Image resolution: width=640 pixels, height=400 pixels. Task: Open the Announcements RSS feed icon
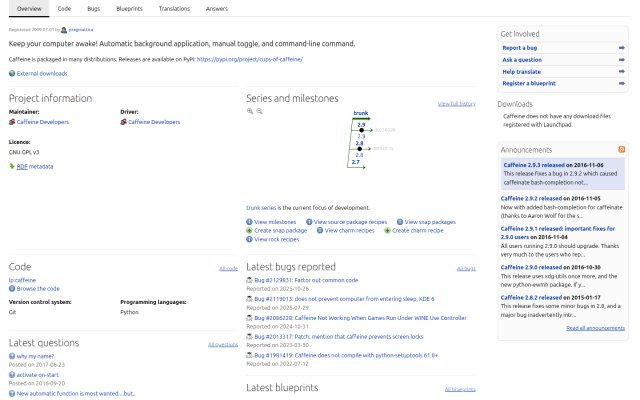coord(622,149)
